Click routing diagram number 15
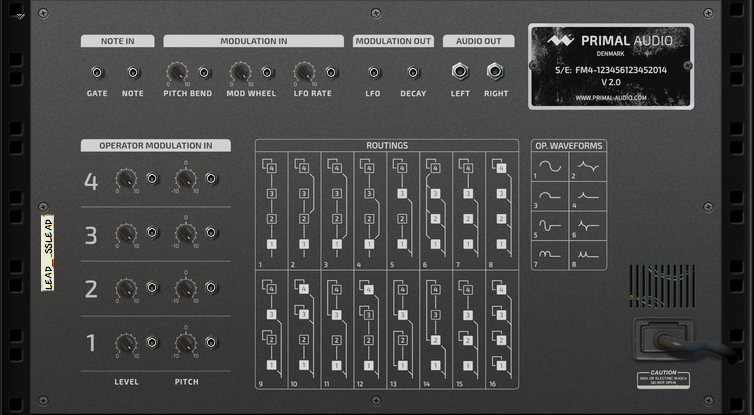The width and height of the screenshot is (754, 415). pyautogui.click(x=469, y=329)
